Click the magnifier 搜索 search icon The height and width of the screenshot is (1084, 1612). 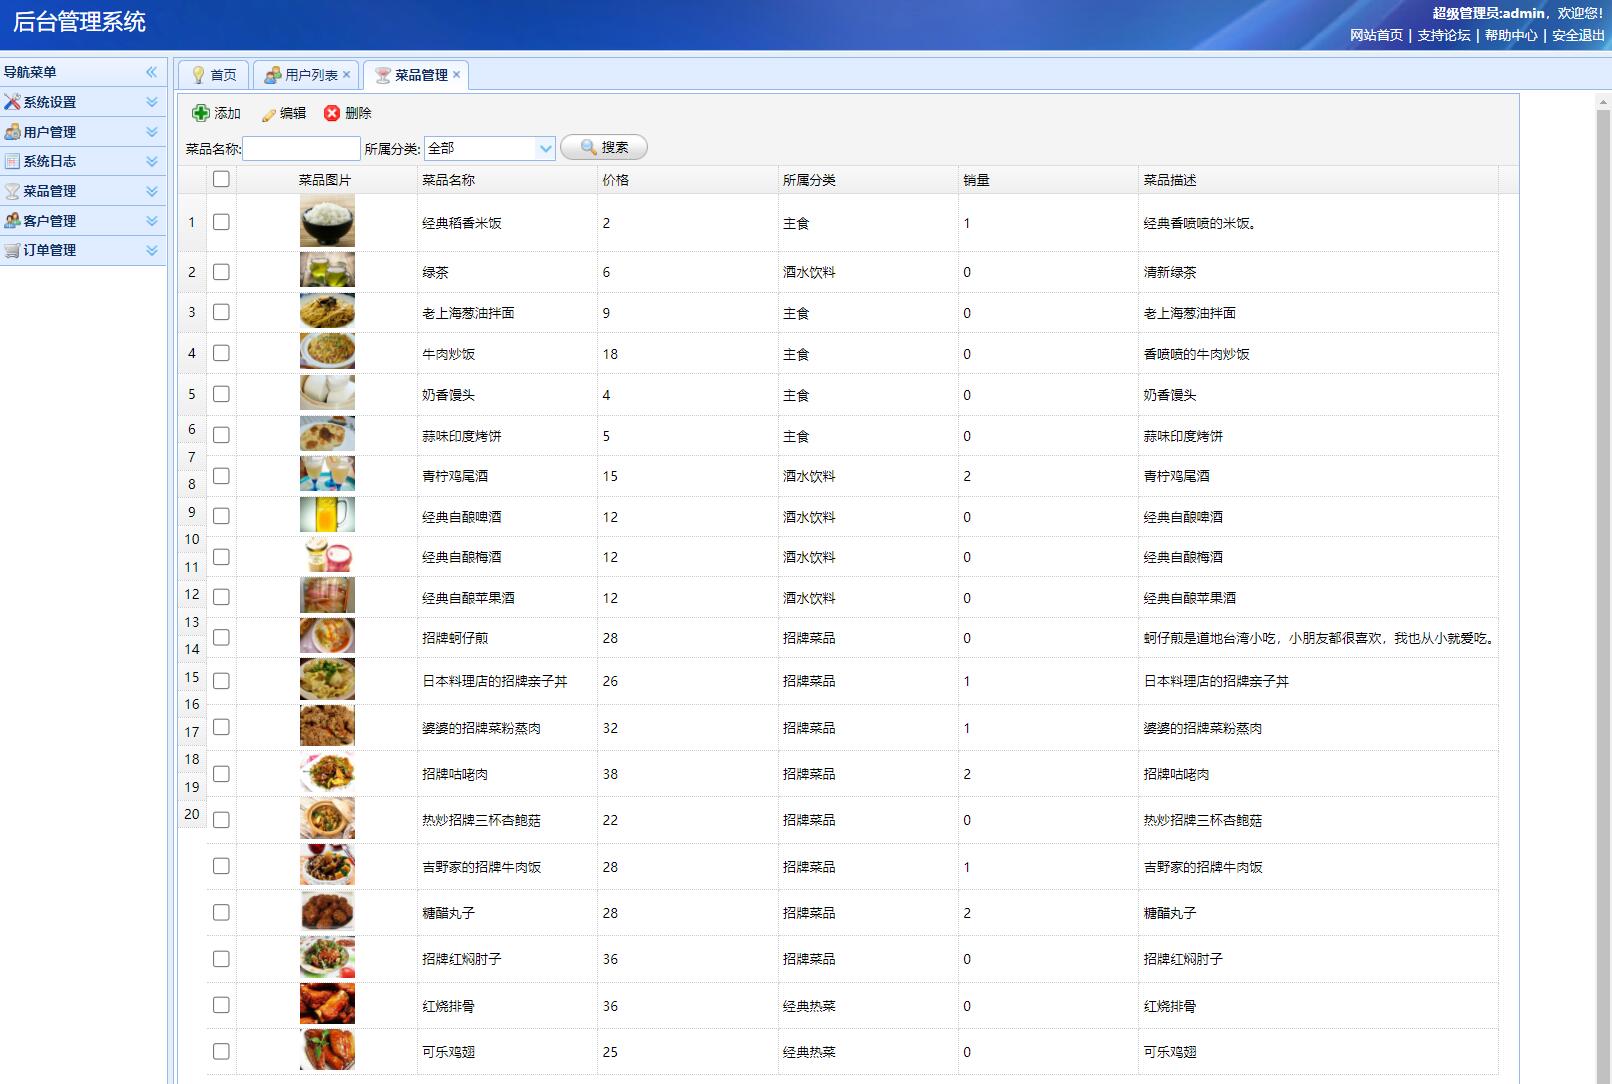(x=588, y=146)
